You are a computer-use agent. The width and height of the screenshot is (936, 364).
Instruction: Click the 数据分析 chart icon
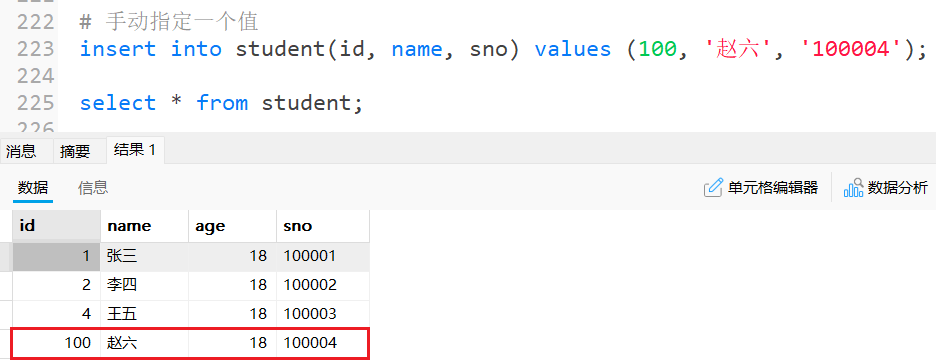(854, 188)
